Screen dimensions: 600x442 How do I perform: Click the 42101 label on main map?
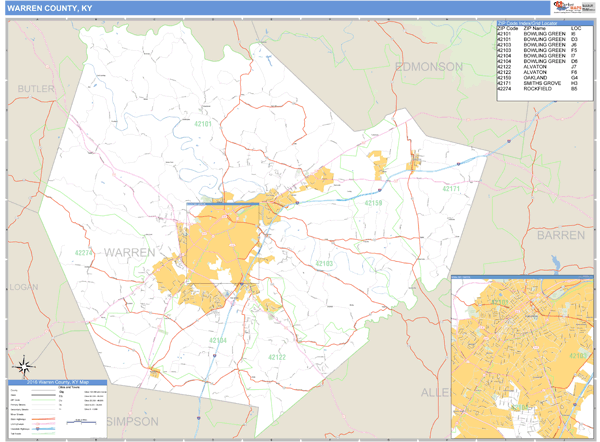coord(203,124)
